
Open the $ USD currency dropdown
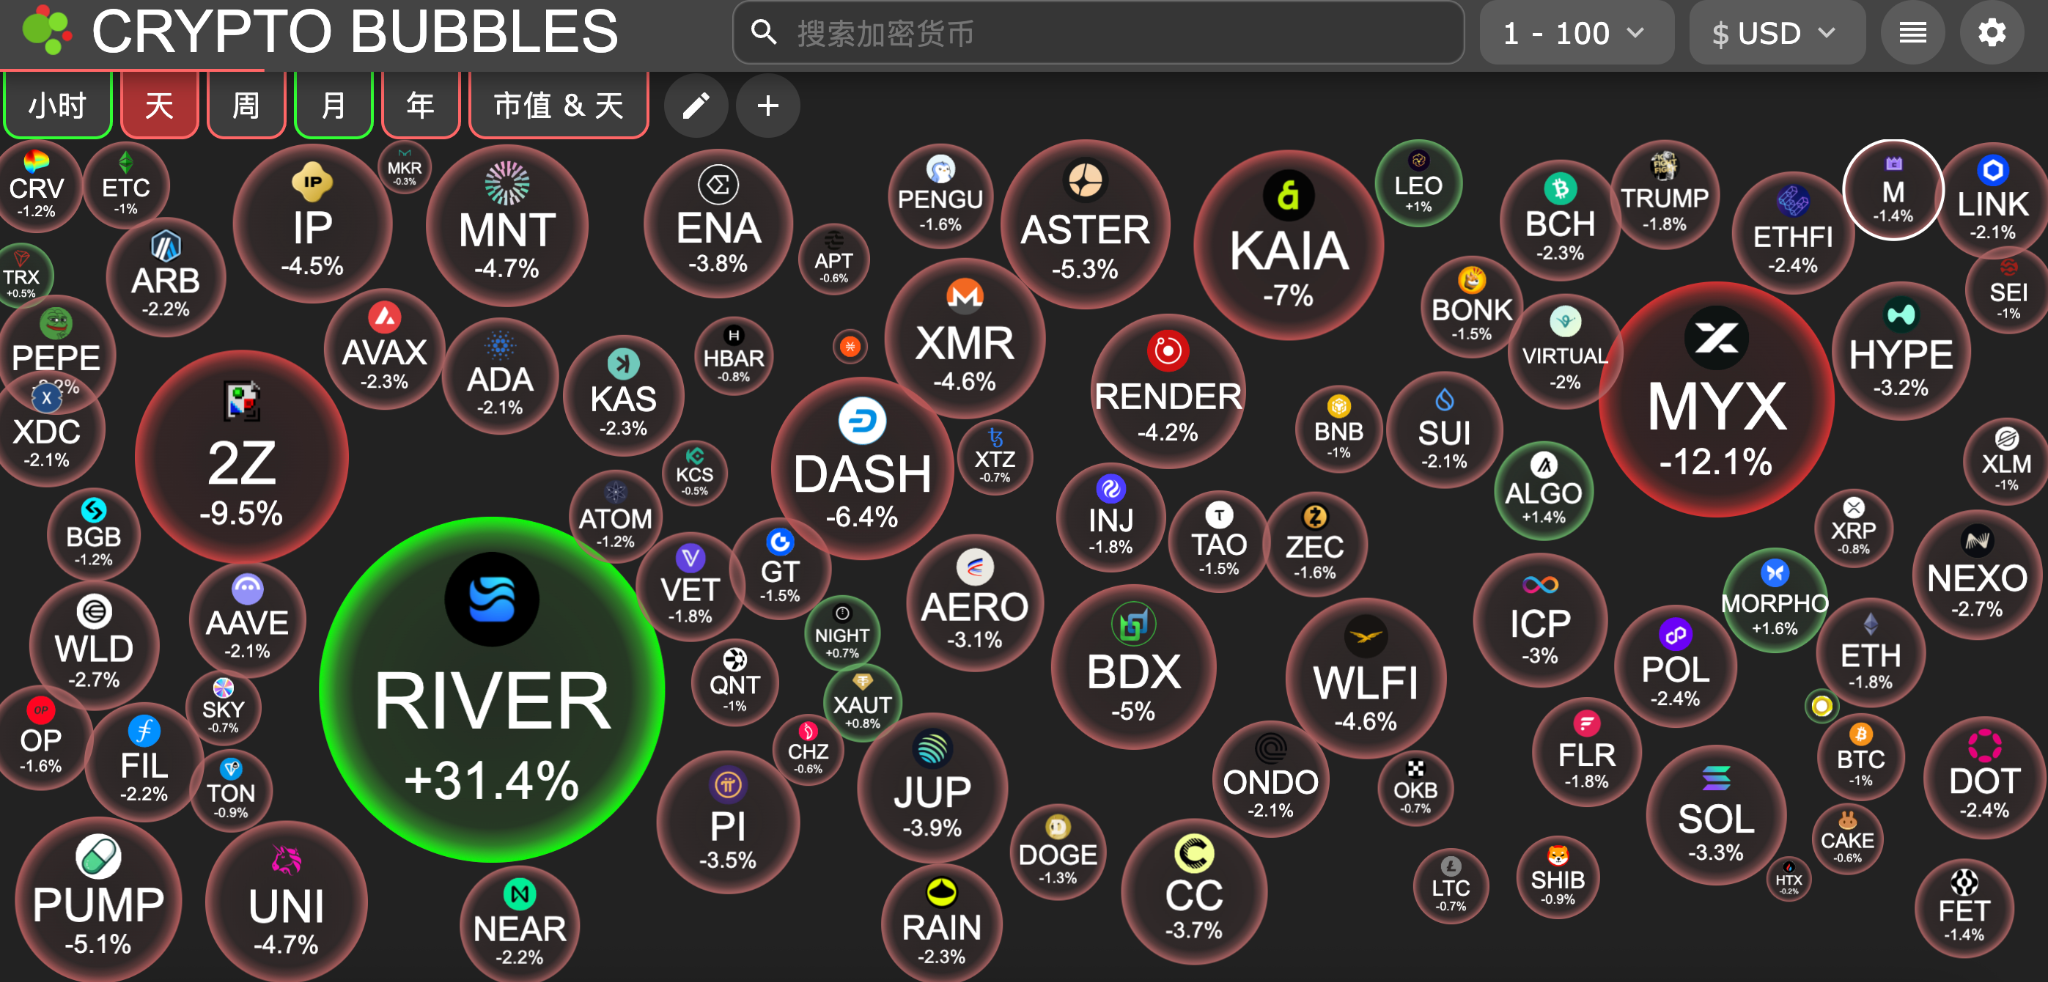point(1775,33)
